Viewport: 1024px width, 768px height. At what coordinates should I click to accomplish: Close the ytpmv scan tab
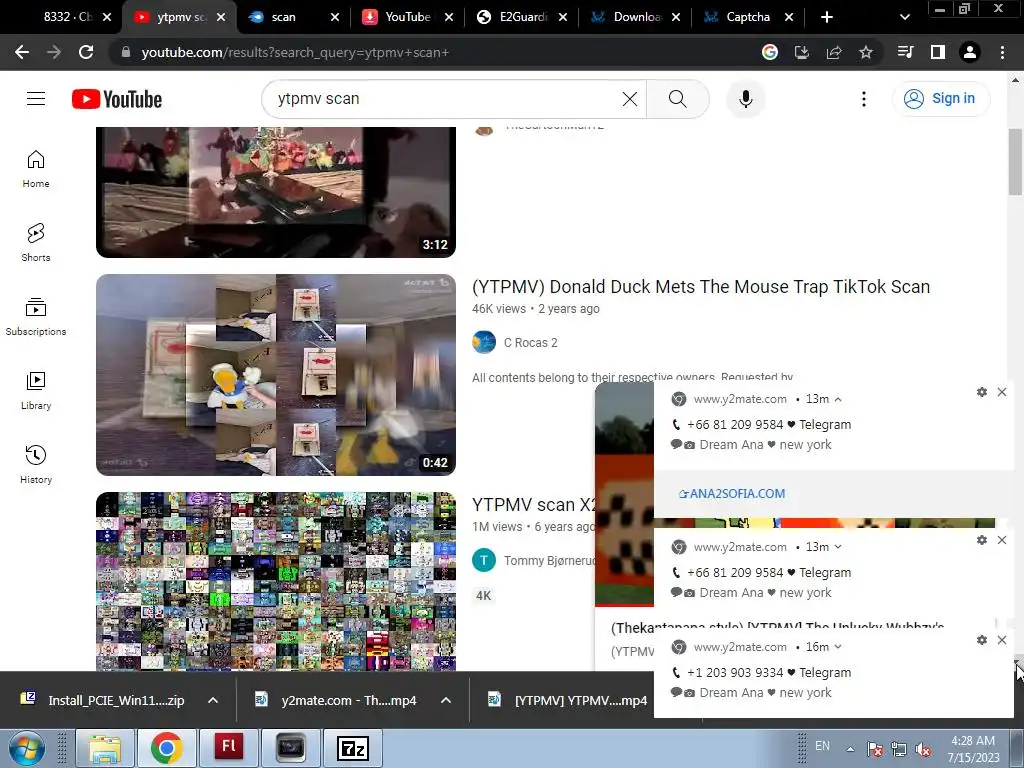click(221, 17)
